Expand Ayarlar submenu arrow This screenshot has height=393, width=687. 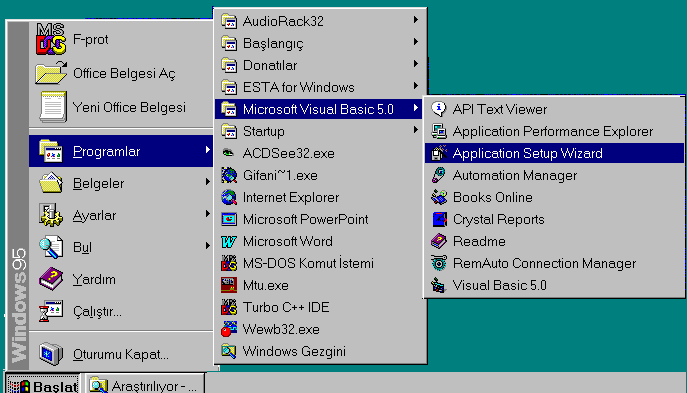tap(207, 214)
